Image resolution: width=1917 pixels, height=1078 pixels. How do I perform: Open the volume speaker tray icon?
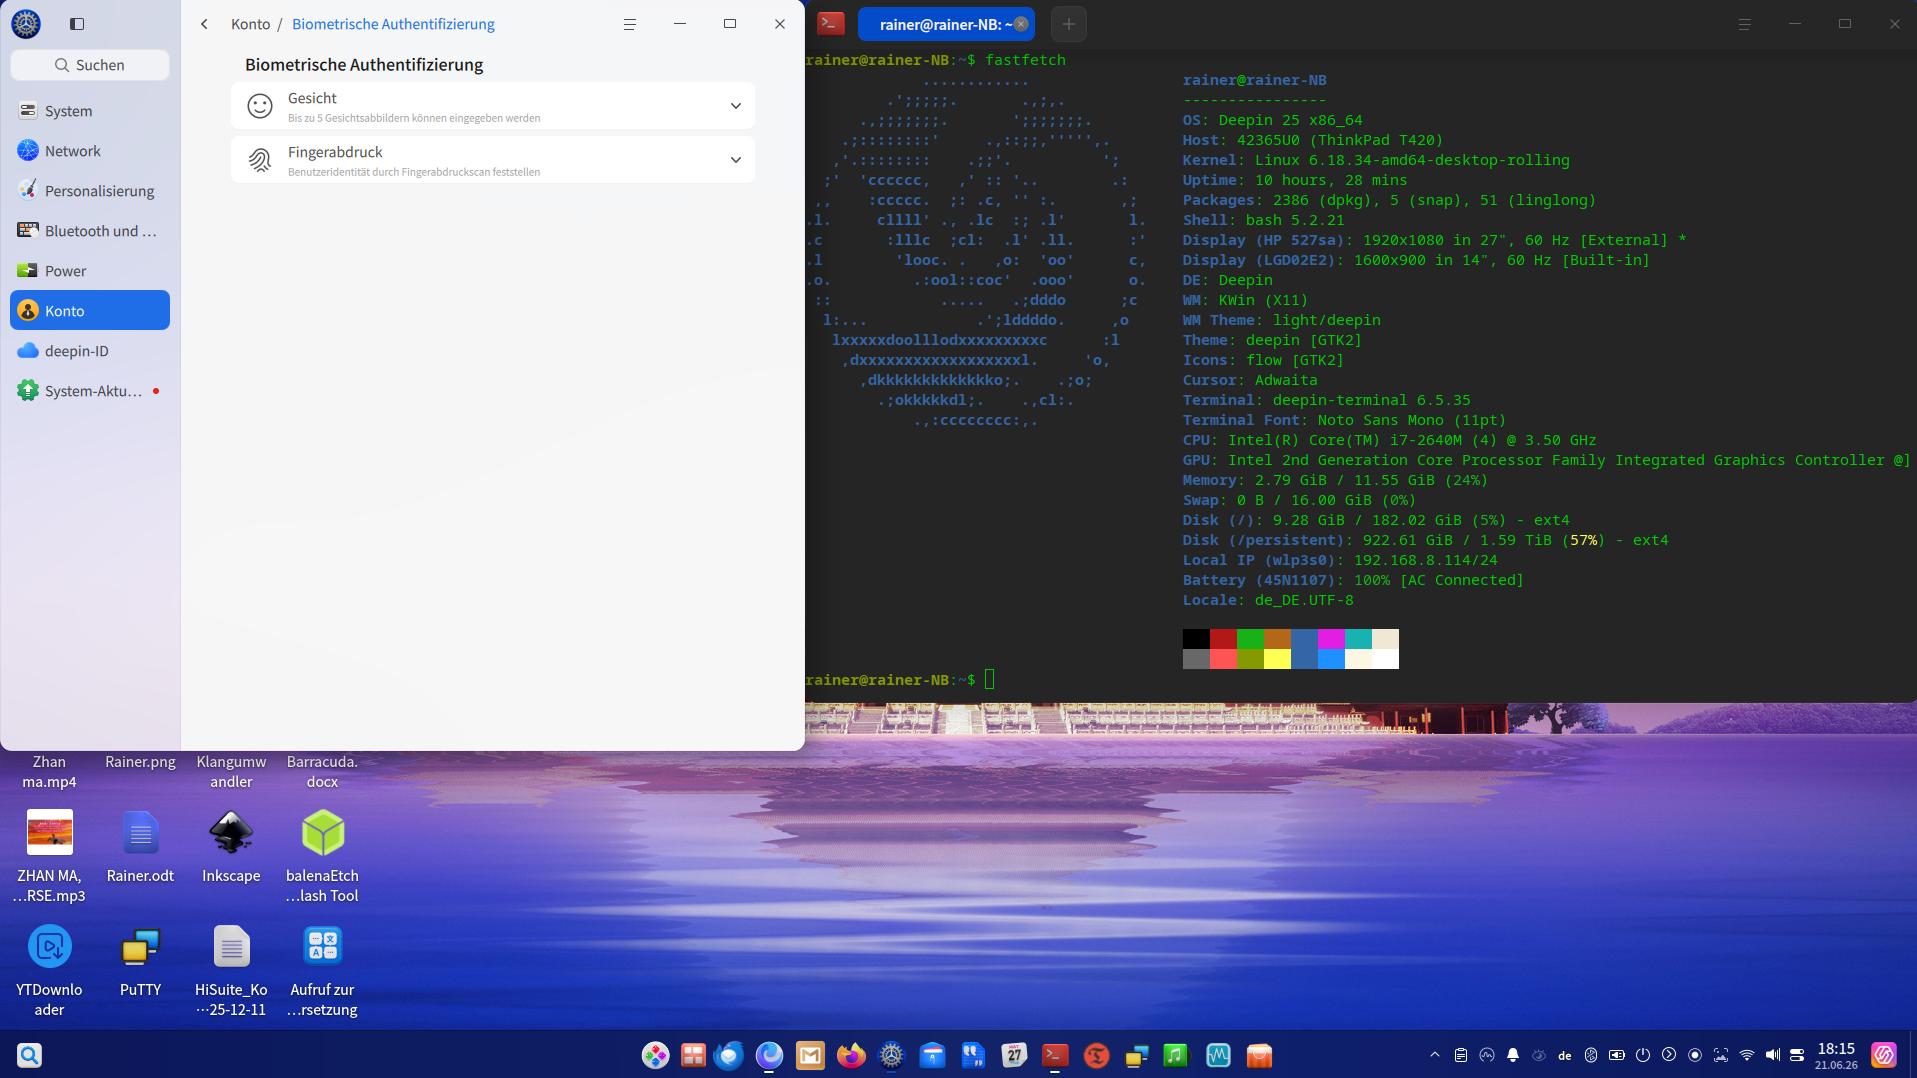click(1773, 1055)
